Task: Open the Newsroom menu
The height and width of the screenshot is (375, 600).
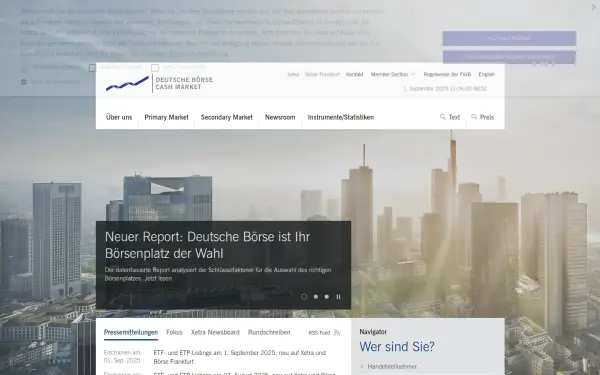Action: coord(280,117)
